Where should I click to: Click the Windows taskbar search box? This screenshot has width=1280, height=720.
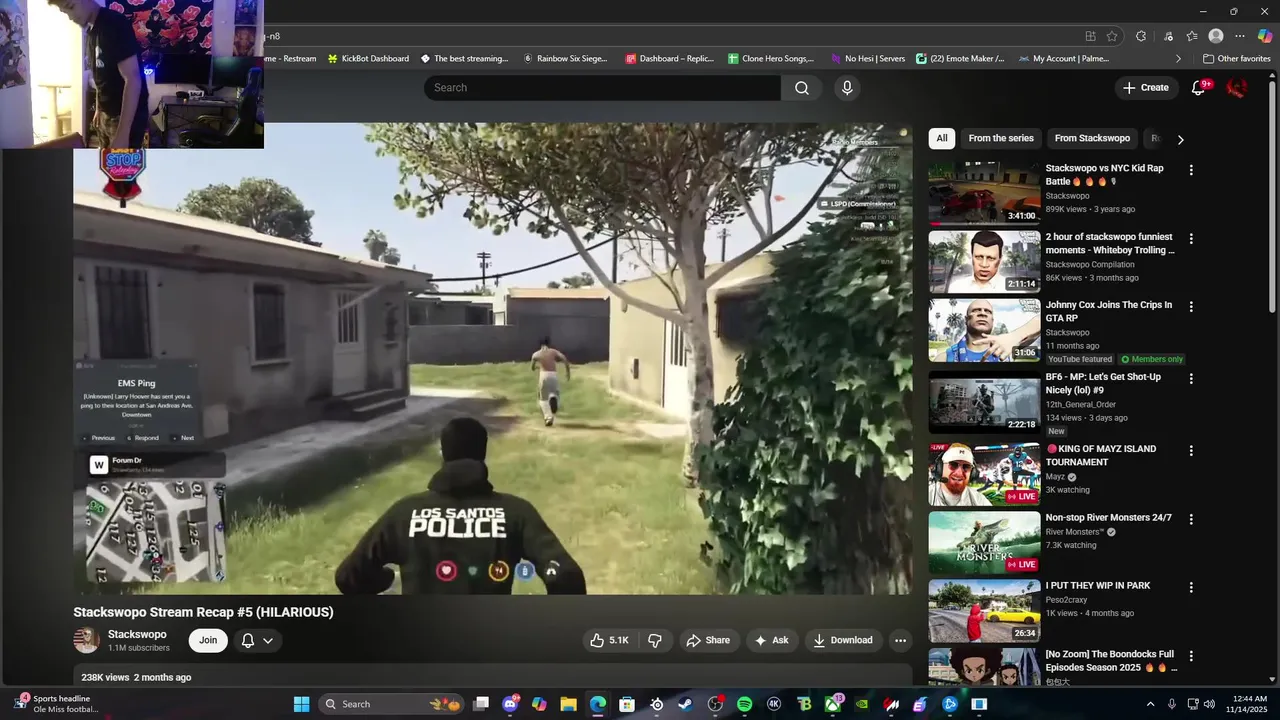tap(392, 704)
